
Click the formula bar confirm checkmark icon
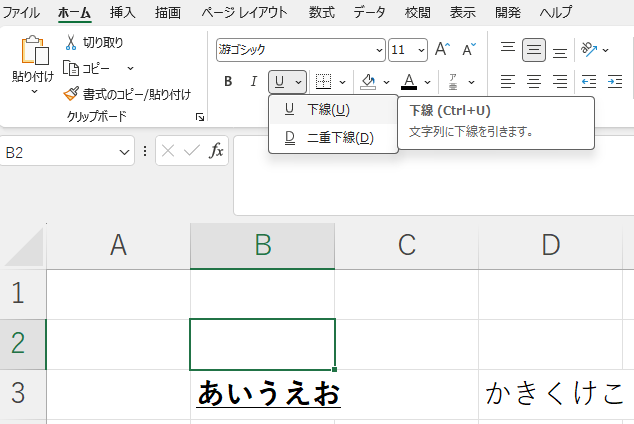coord(192,151)
